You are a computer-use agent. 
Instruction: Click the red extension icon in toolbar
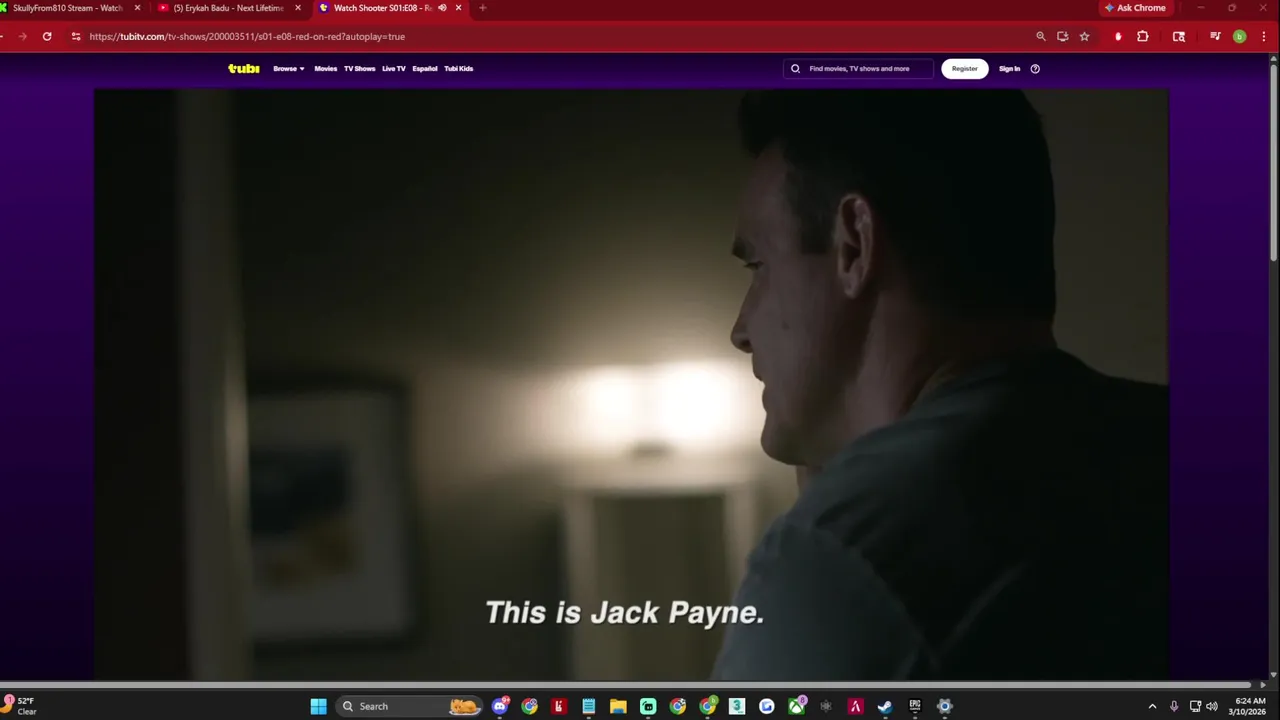click(x=1118, y=36)
